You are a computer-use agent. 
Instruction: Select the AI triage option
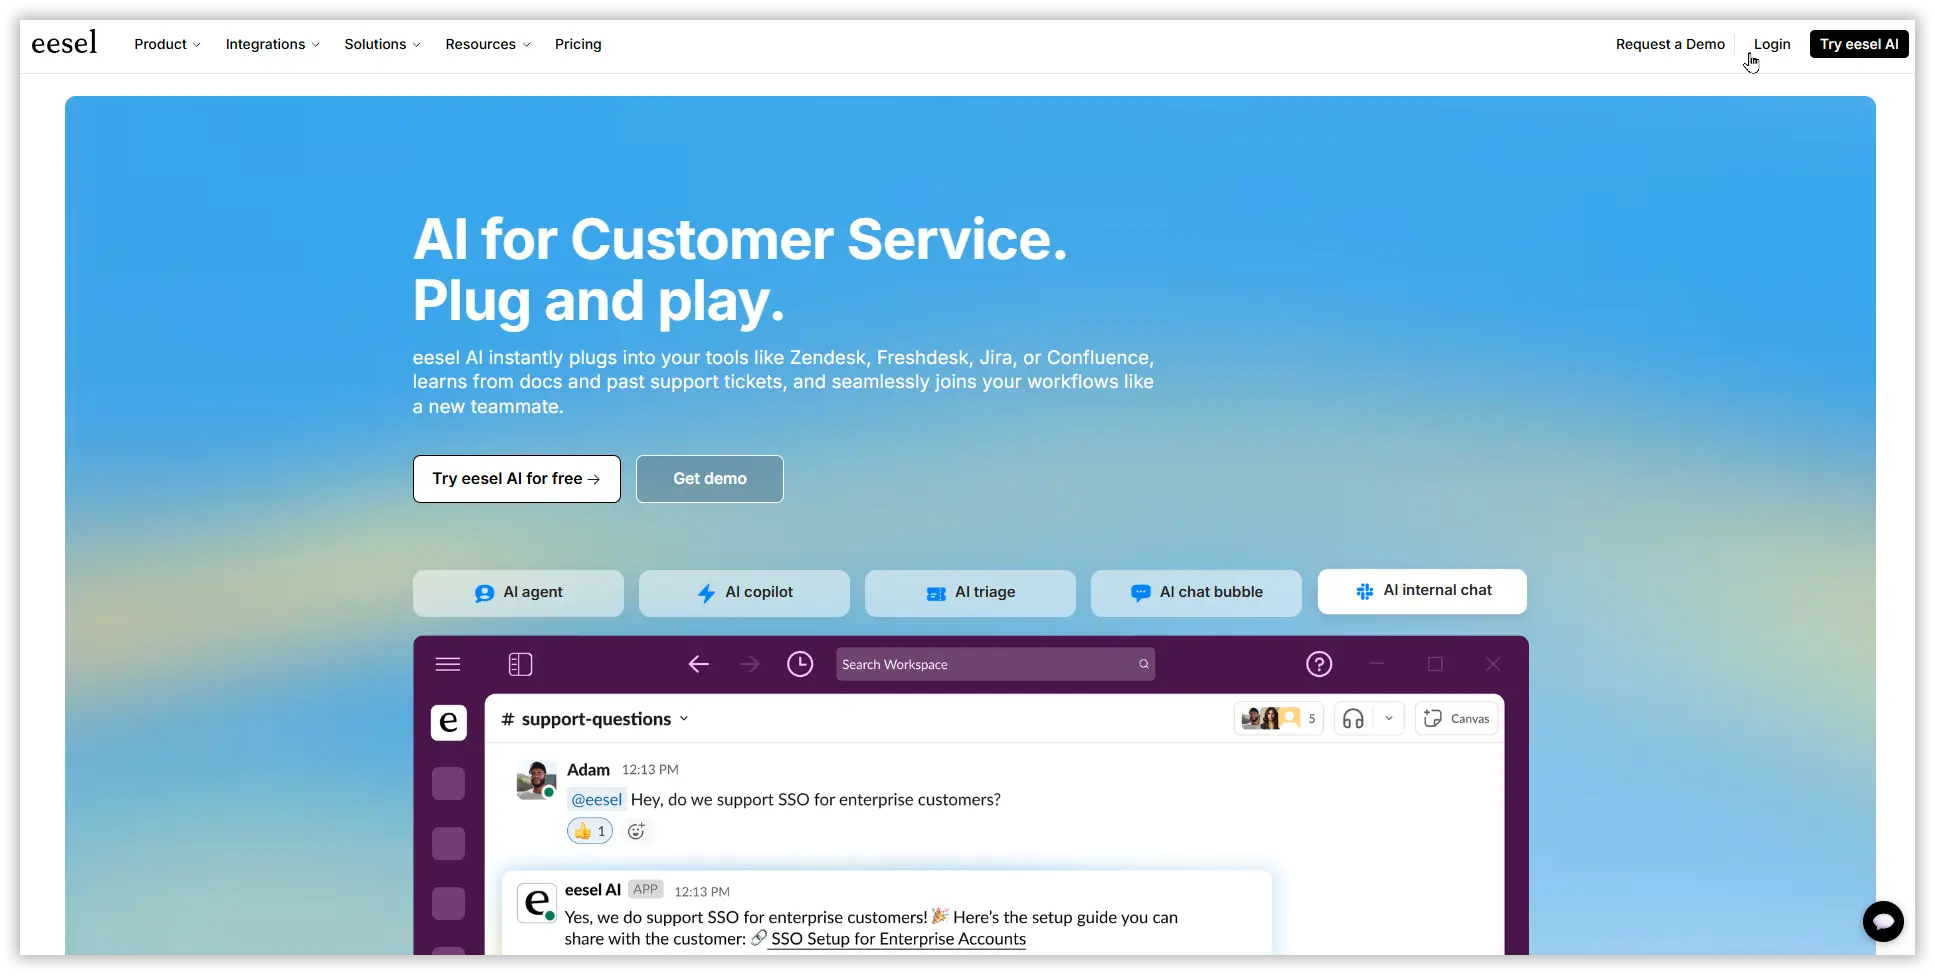pos(969,592)
